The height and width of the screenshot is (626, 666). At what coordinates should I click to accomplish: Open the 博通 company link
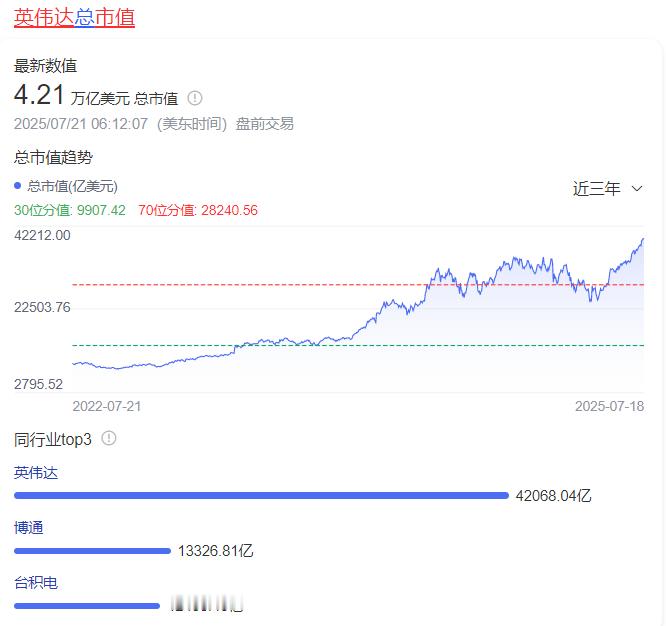click(x=28, y=528)
